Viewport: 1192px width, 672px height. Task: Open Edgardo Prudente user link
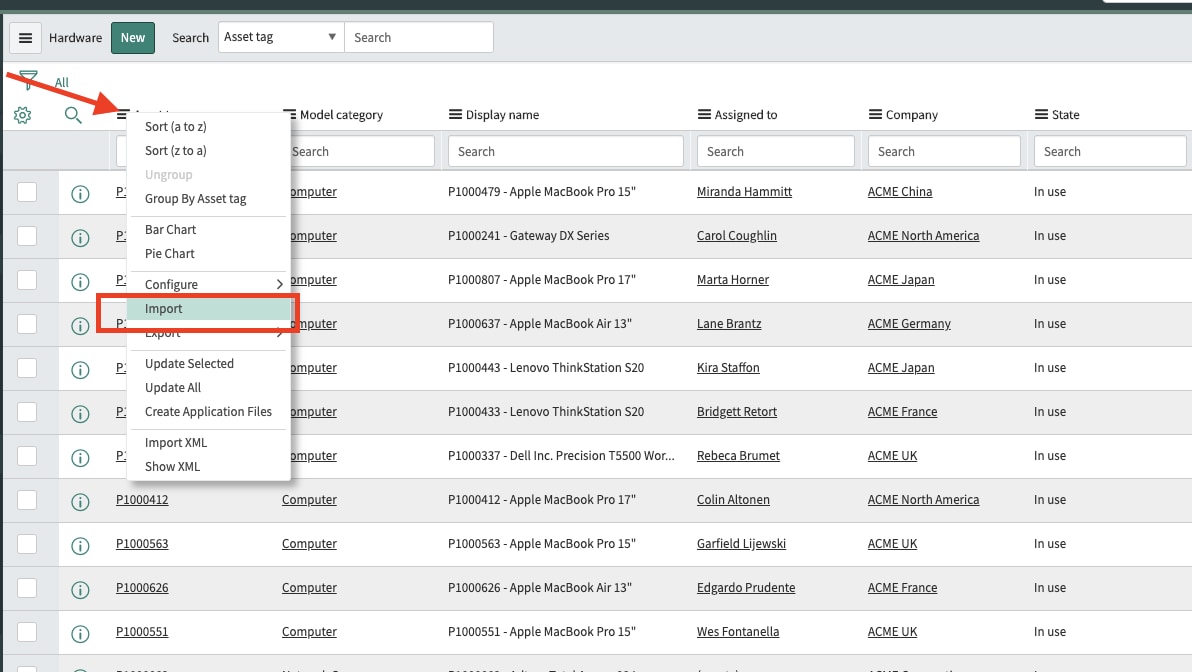tap(746, 588)
